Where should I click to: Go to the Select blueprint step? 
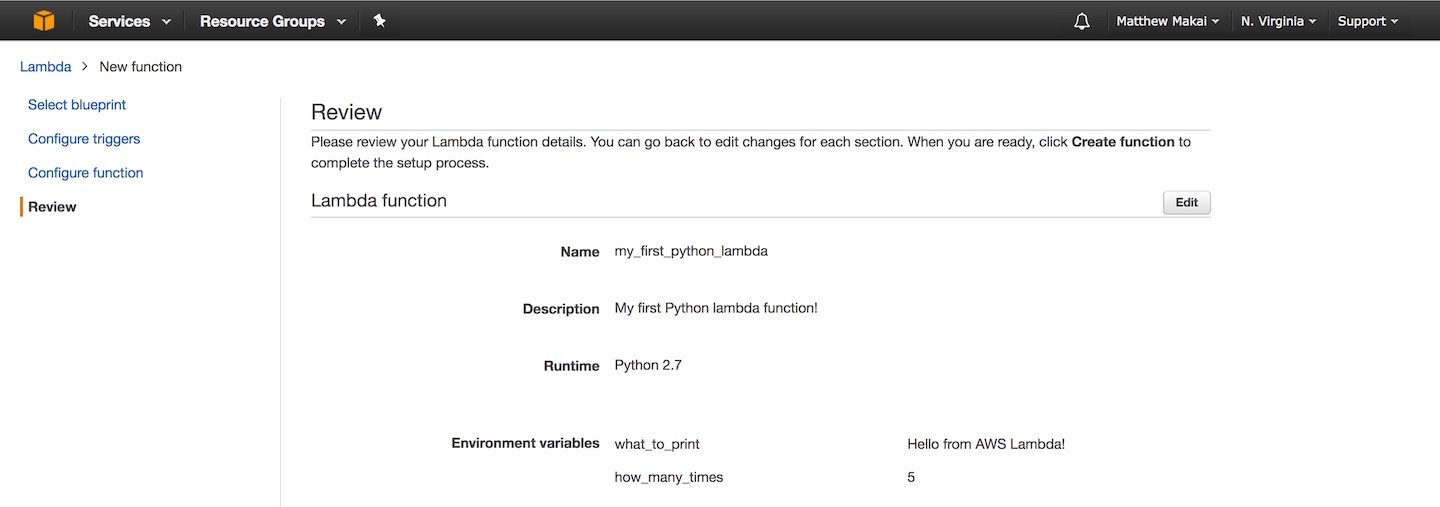click(x=77, y=105)
